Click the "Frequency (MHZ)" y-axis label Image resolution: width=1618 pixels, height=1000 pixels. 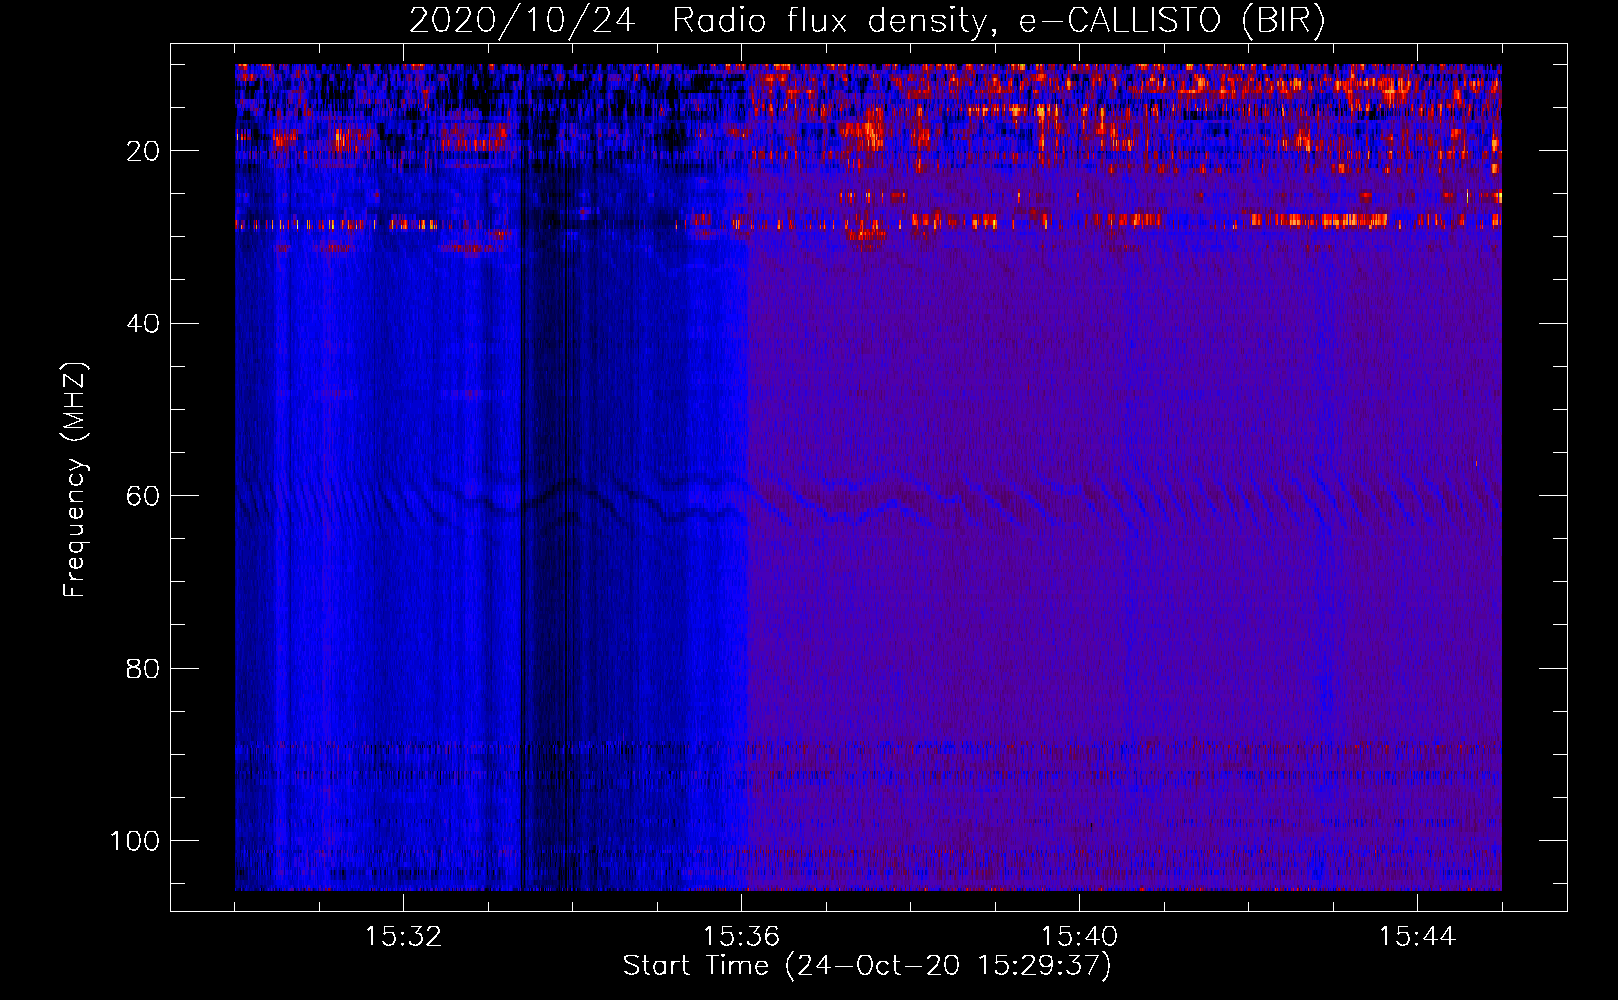click(75, 479)
